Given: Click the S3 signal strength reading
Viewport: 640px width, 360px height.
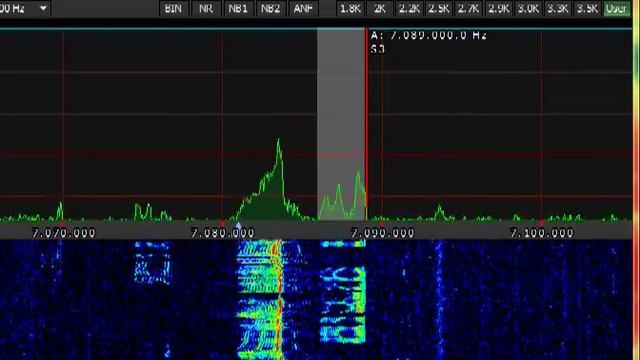Looking at the screenshot, I should (378, 49).
